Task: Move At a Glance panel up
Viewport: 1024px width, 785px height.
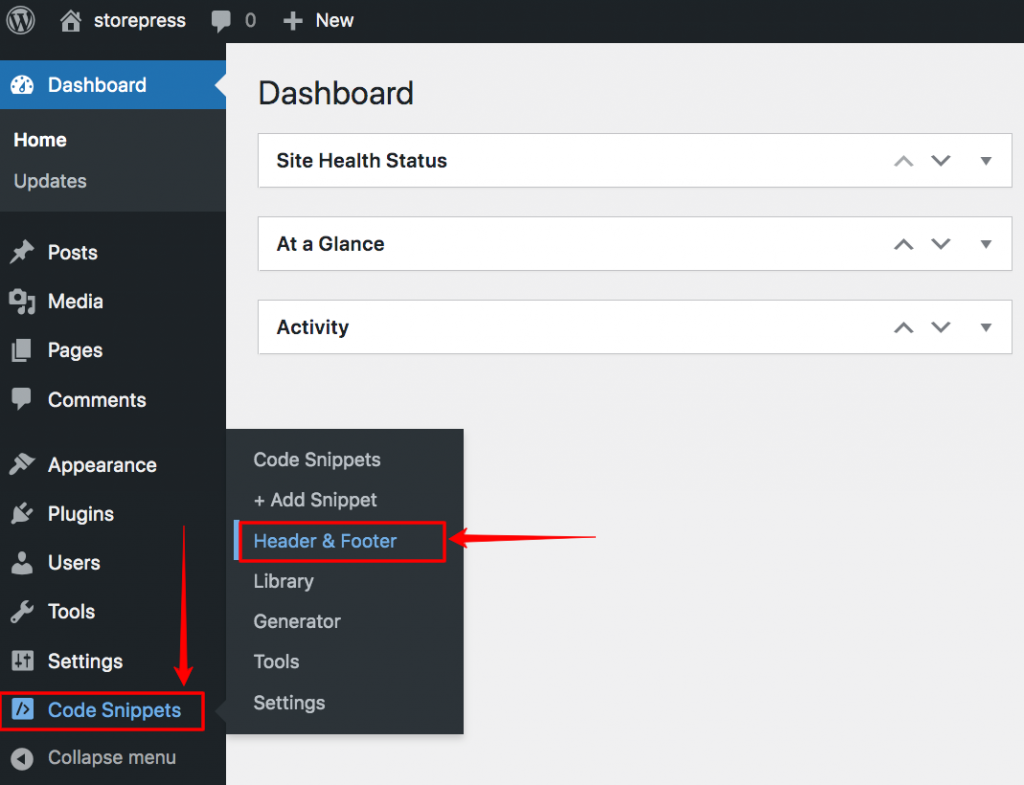Action: point(904,244)
